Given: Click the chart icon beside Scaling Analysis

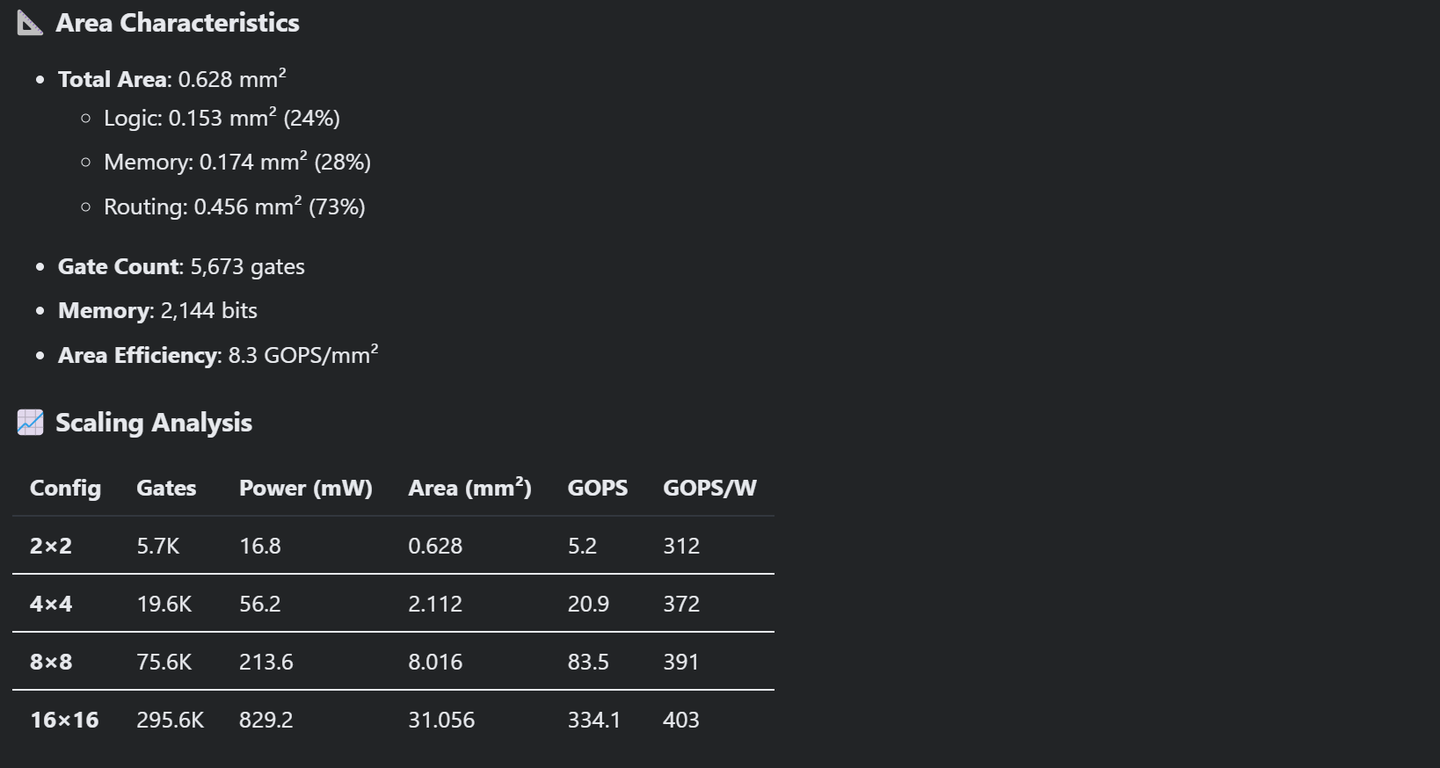Looking at the screenshot, I should (30, 423).
